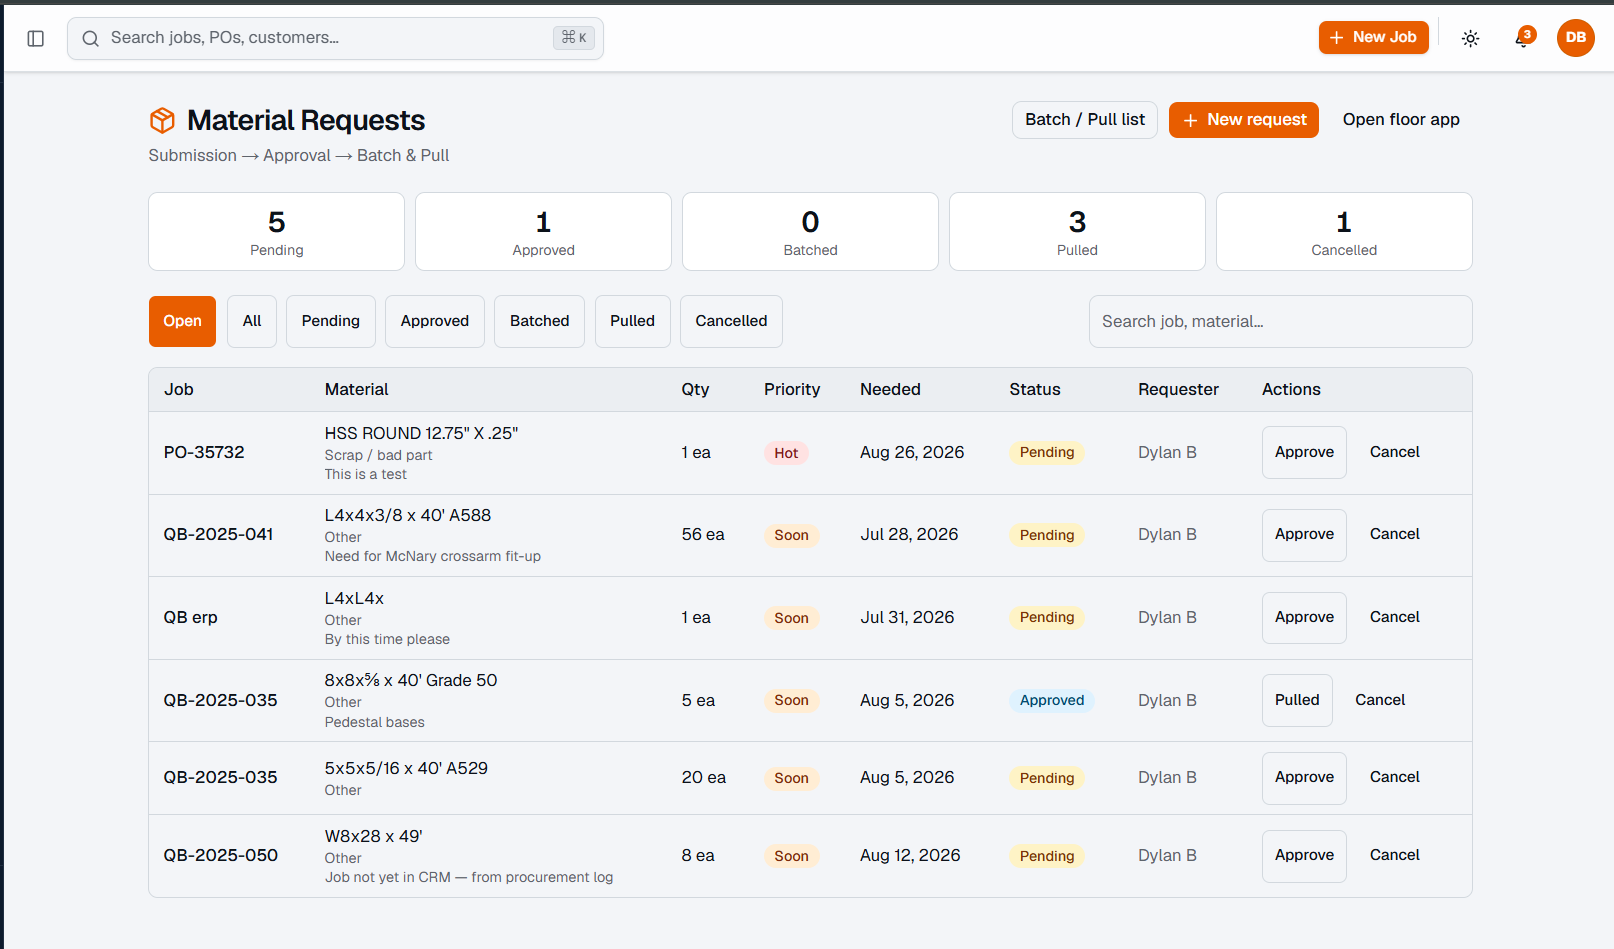The height and width of the screenshot is (949, 1614).
Task: Click the Material Requests box icon
Action: pyautogui.click(x=162, y=120)
